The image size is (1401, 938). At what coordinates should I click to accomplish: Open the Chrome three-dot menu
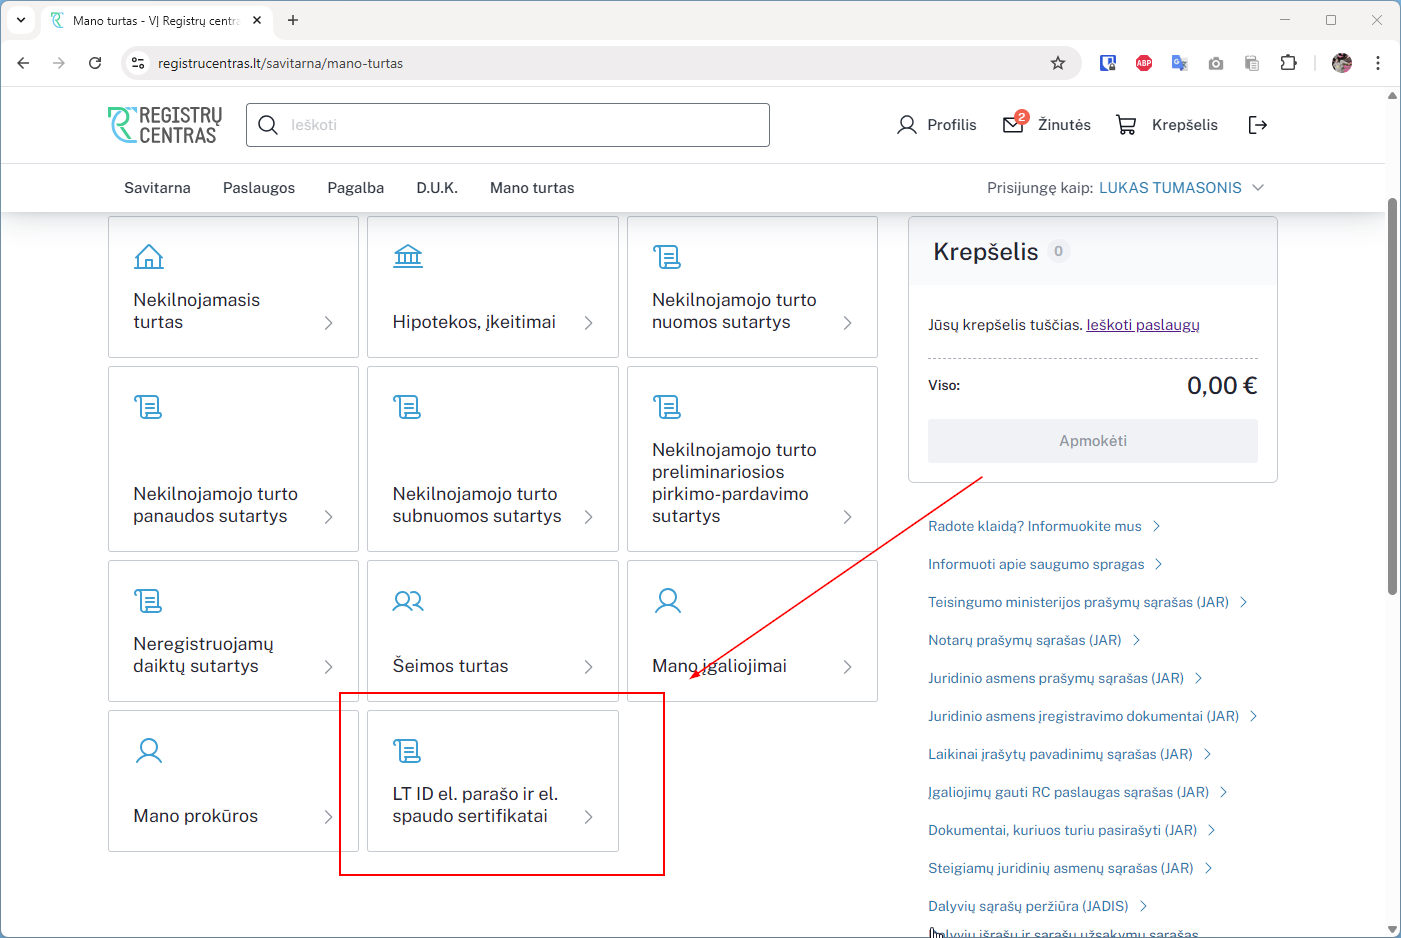click(x=1378, y=63)
